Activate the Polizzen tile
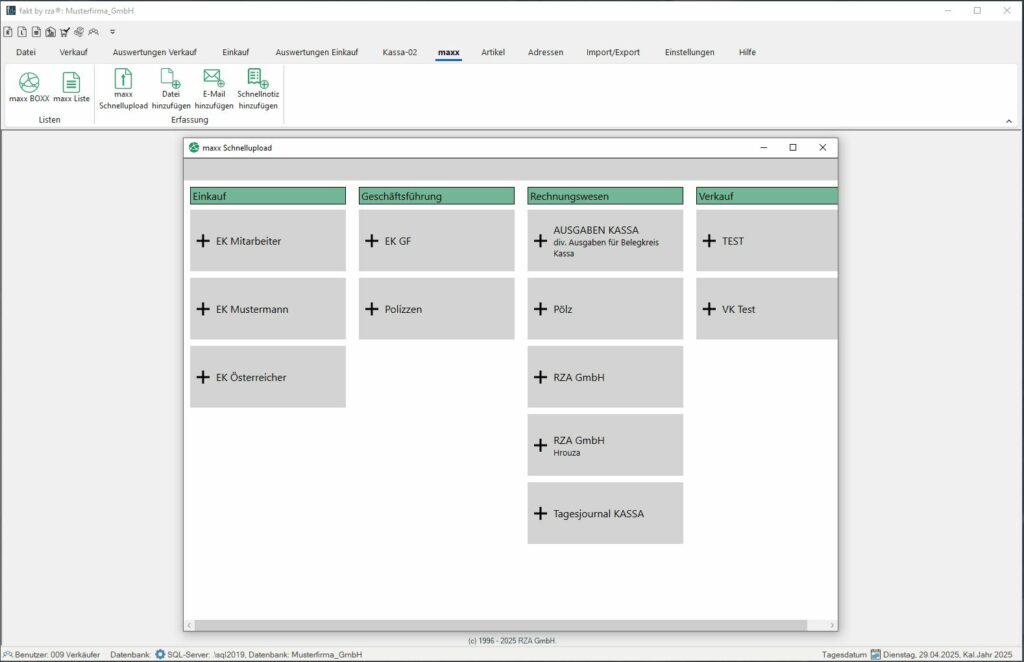The height and width of the screenshot is (662, 1024). point(436,308)
